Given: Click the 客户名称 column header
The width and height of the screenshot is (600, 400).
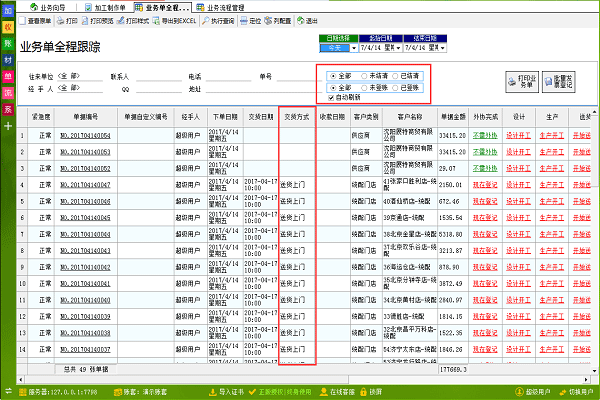Looking at the screenshot, I should tap(410, 117).
